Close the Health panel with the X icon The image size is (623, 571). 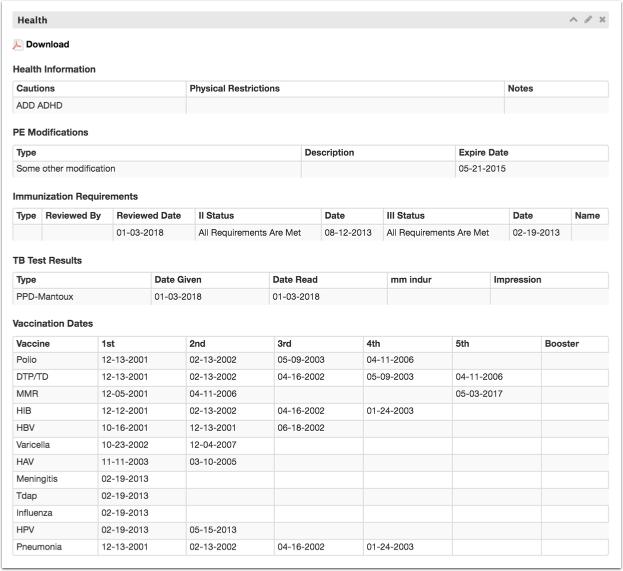602,19
